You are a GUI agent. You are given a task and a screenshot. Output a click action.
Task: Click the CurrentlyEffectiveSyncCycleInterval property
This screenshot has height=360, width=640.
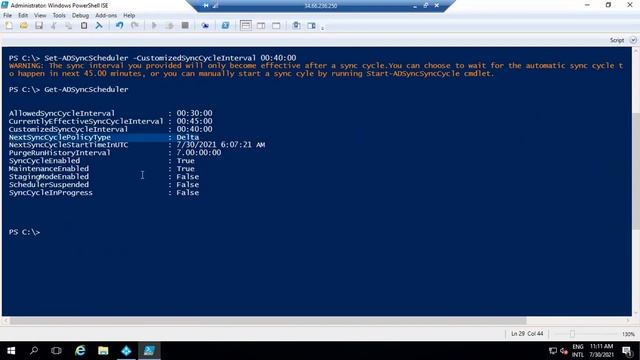pos(86,121)
